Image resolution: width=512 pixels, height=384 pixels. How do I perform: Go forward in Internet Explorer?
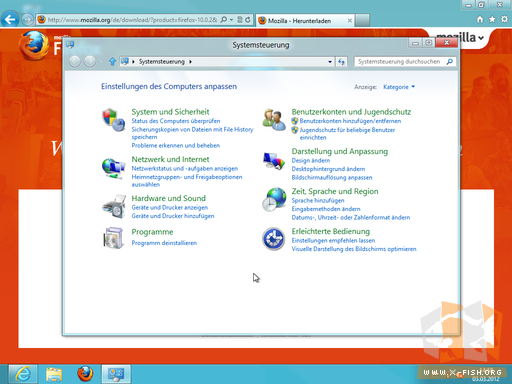coord(28,20)
